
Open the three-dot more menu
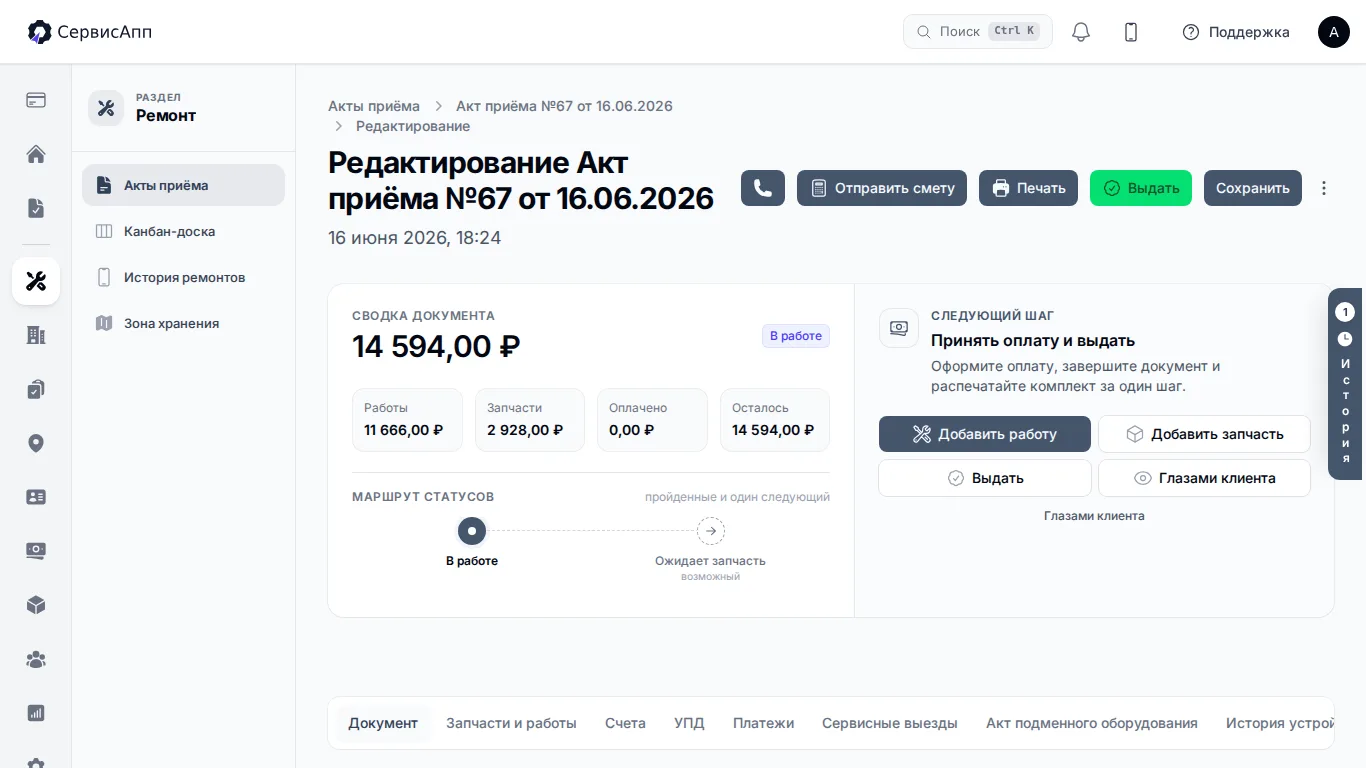coord(1324,188)
